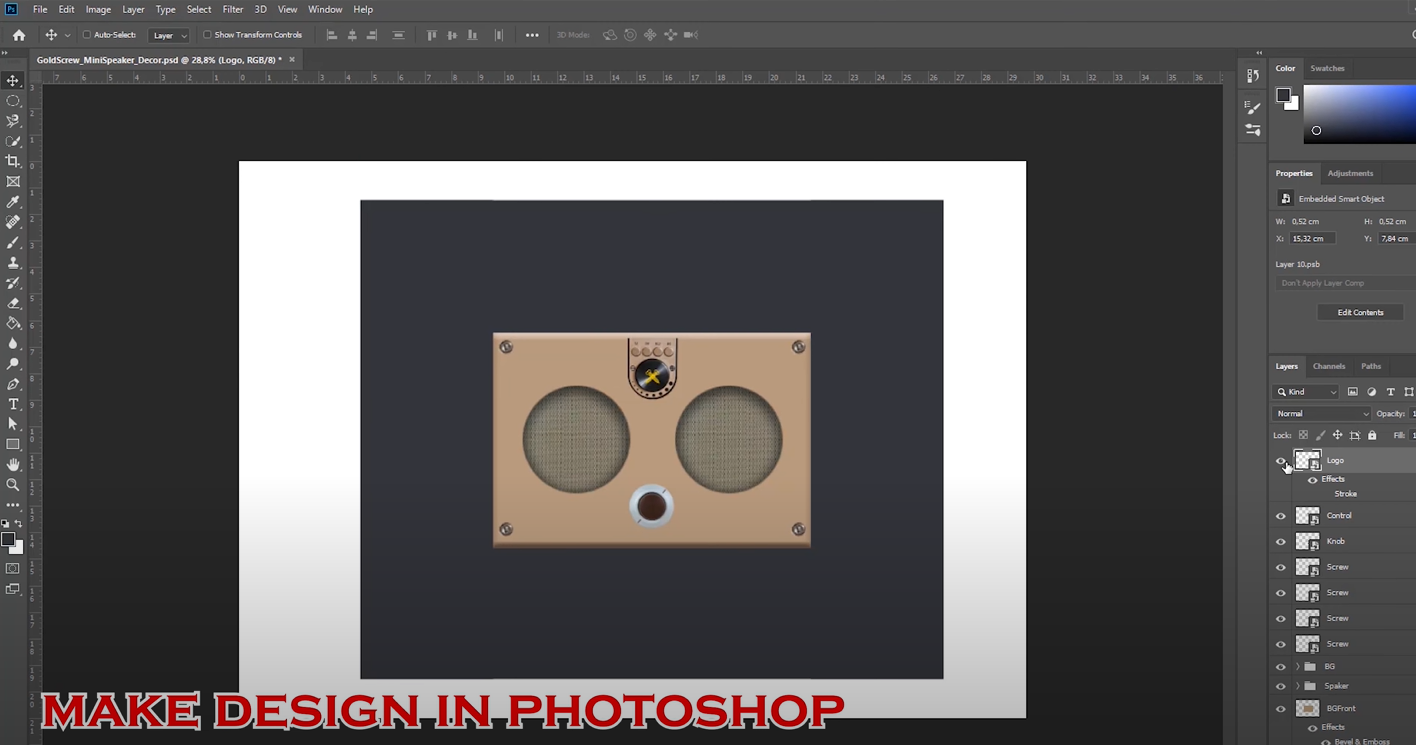
Task: Hide the Logo layer
Action: point(1281,461)
